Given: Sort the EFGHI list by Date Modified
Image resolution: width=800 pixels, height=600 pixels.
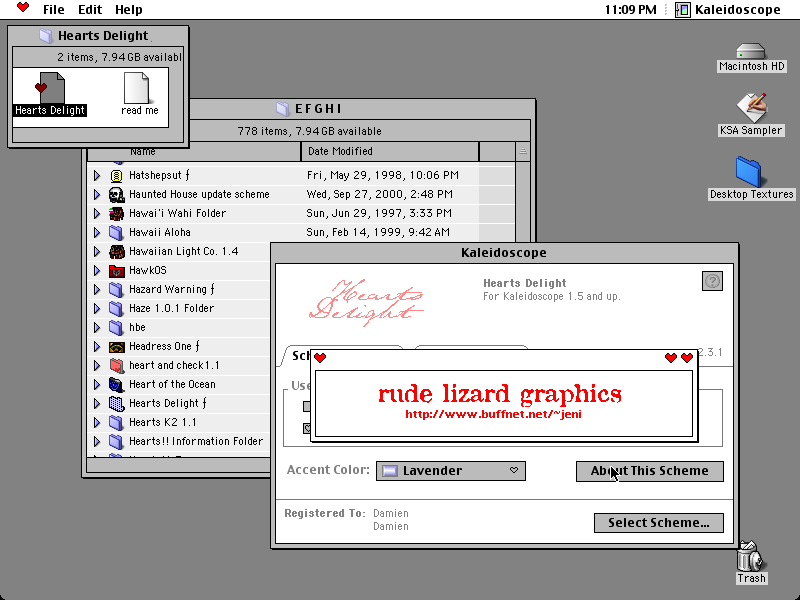Looking at the screenshot, I should click(390, 151).
